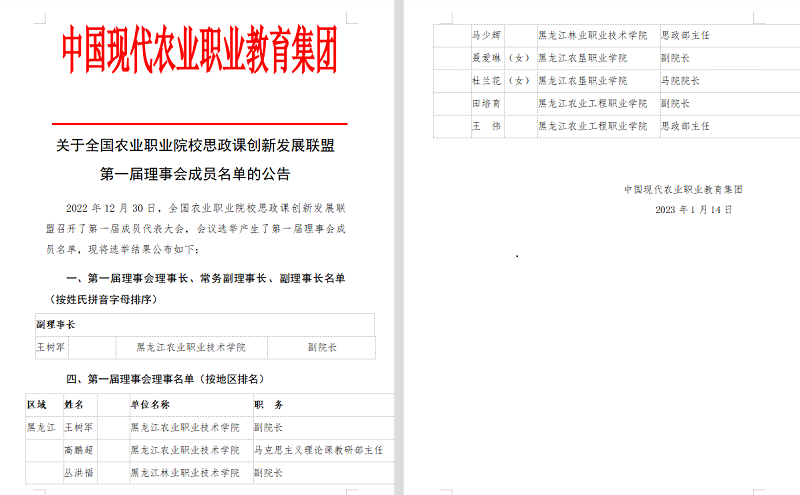Click '马院院长' in 杜兰花's row
800x495 pixels.
coord(680,81)
